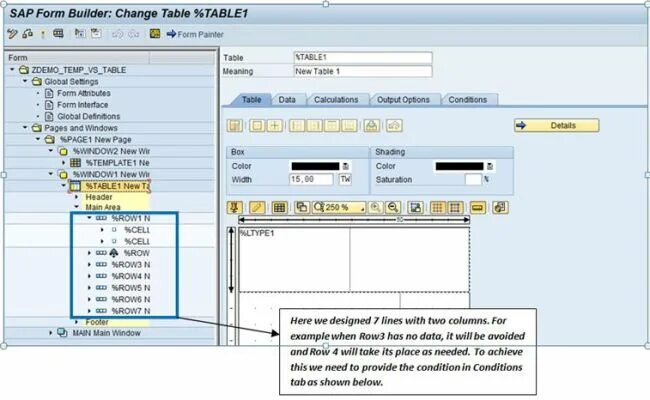Select Form Attributes in the tree
The image size is (650, 400).
[x=83, y=93]
